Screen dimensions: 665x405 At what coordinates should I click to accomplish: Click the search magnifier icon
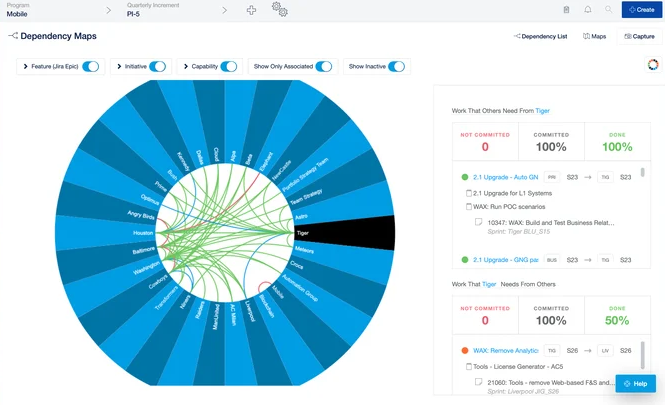pos(608,10)
